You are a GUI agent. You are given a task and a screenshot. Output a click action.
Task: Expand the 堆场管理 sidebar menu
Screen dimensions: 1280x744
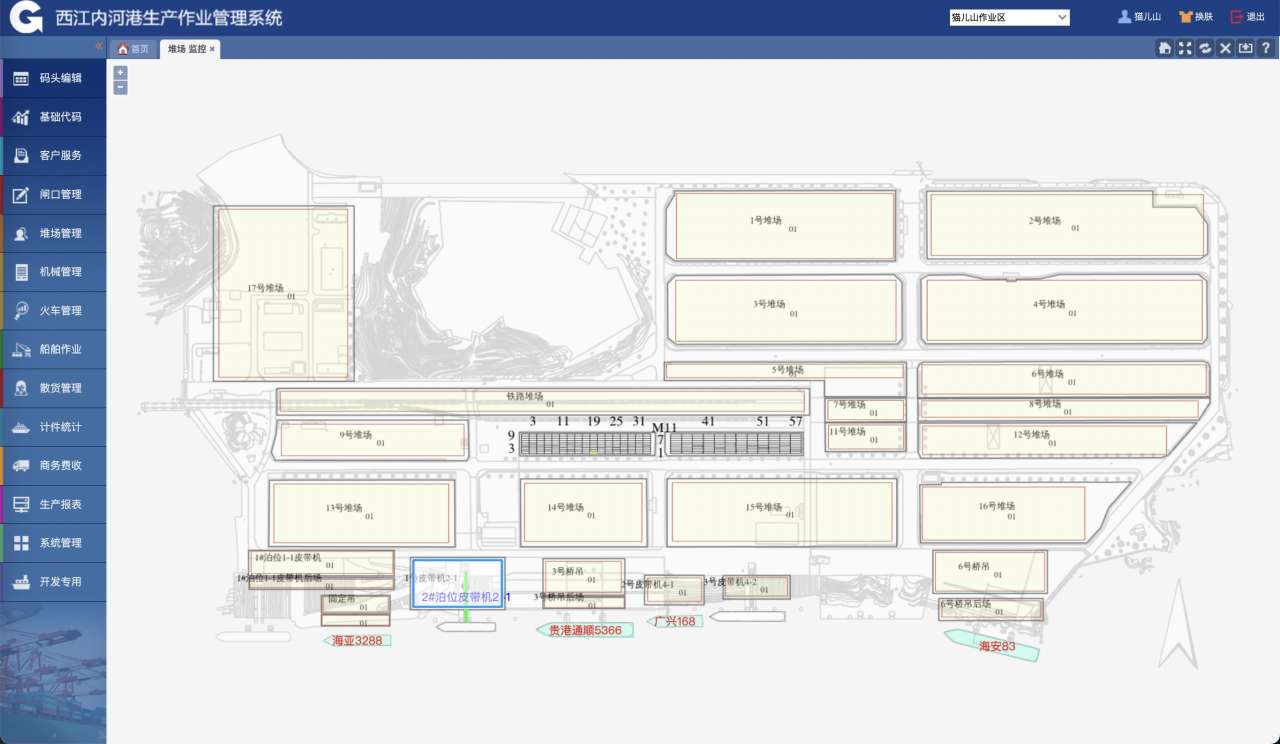click(53, 233)
